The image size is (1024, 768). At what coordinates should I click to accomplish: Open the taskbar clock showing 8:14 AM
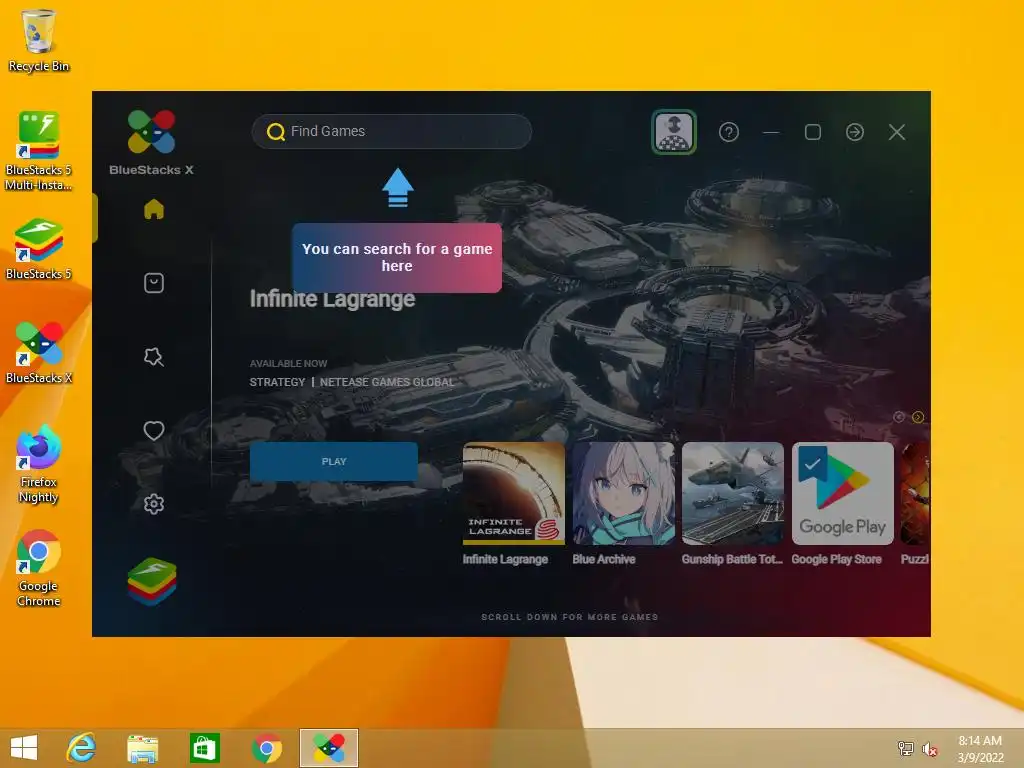click(x=980, y=748)
